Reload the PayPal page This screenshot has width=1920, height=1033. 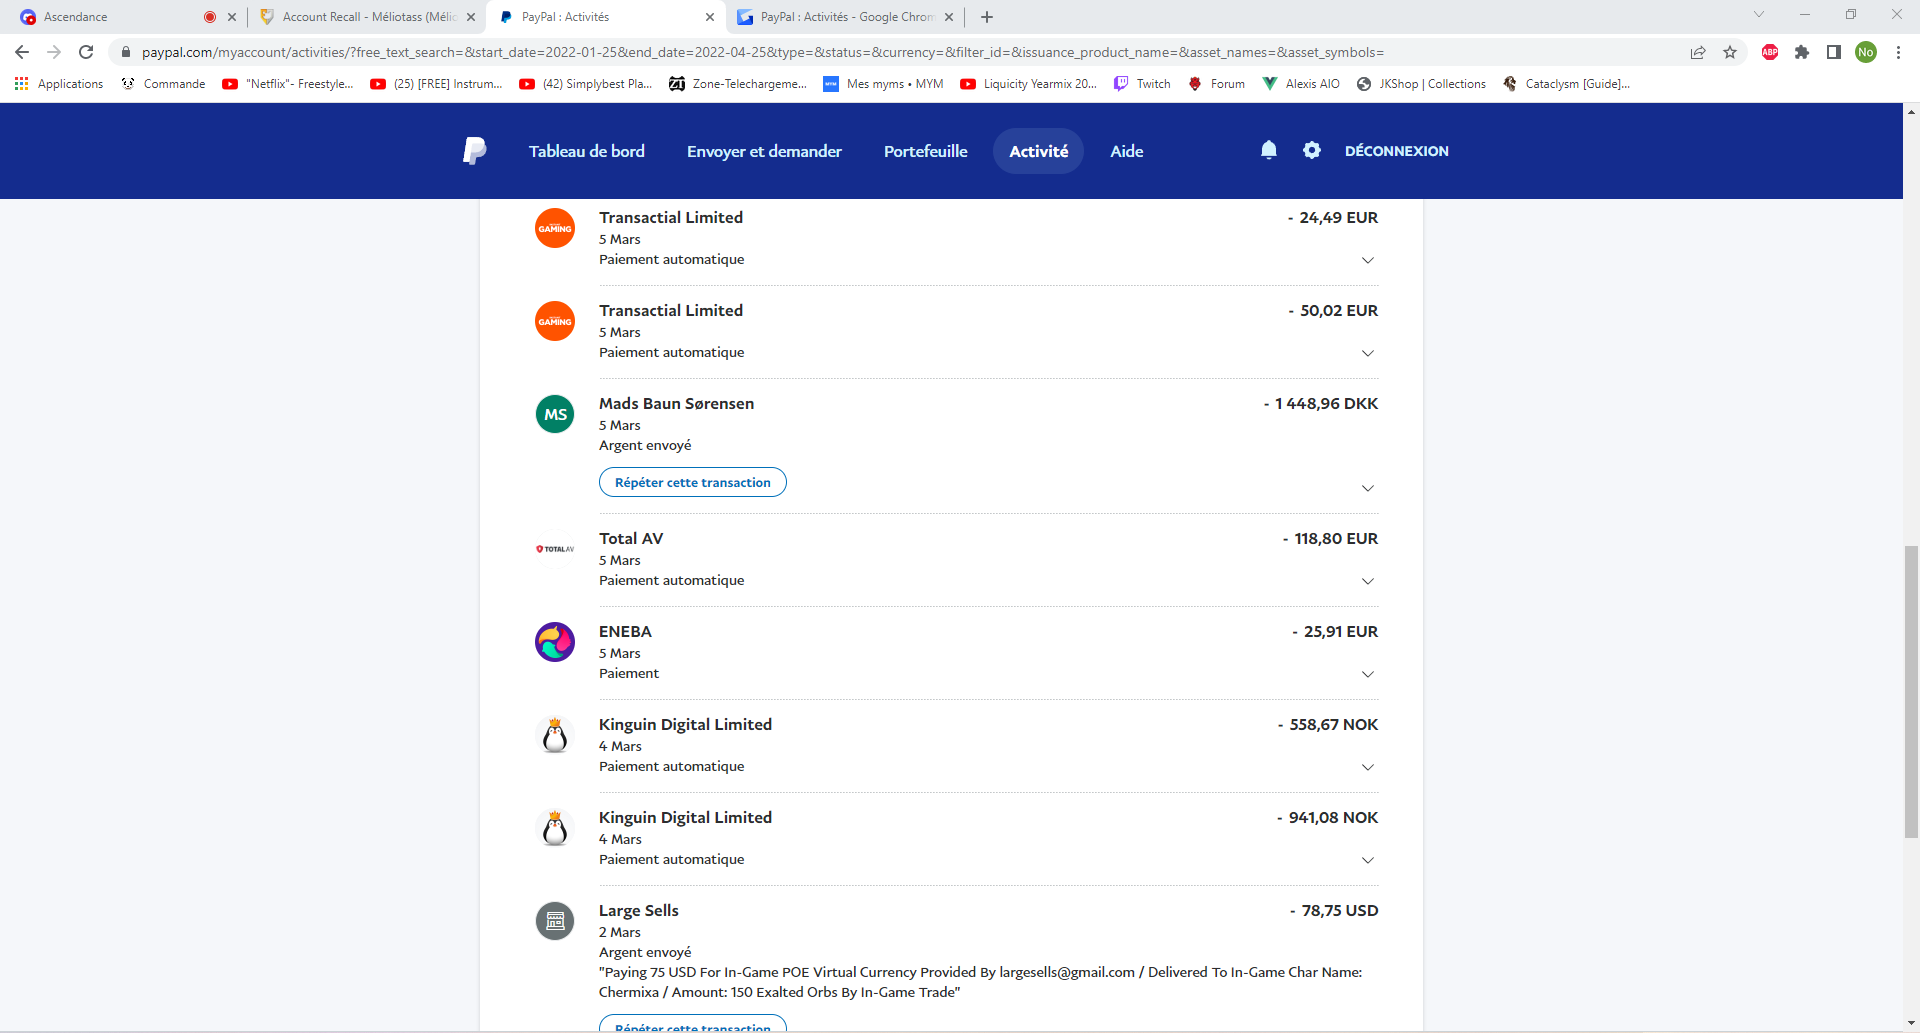click(x=86, y=52)
